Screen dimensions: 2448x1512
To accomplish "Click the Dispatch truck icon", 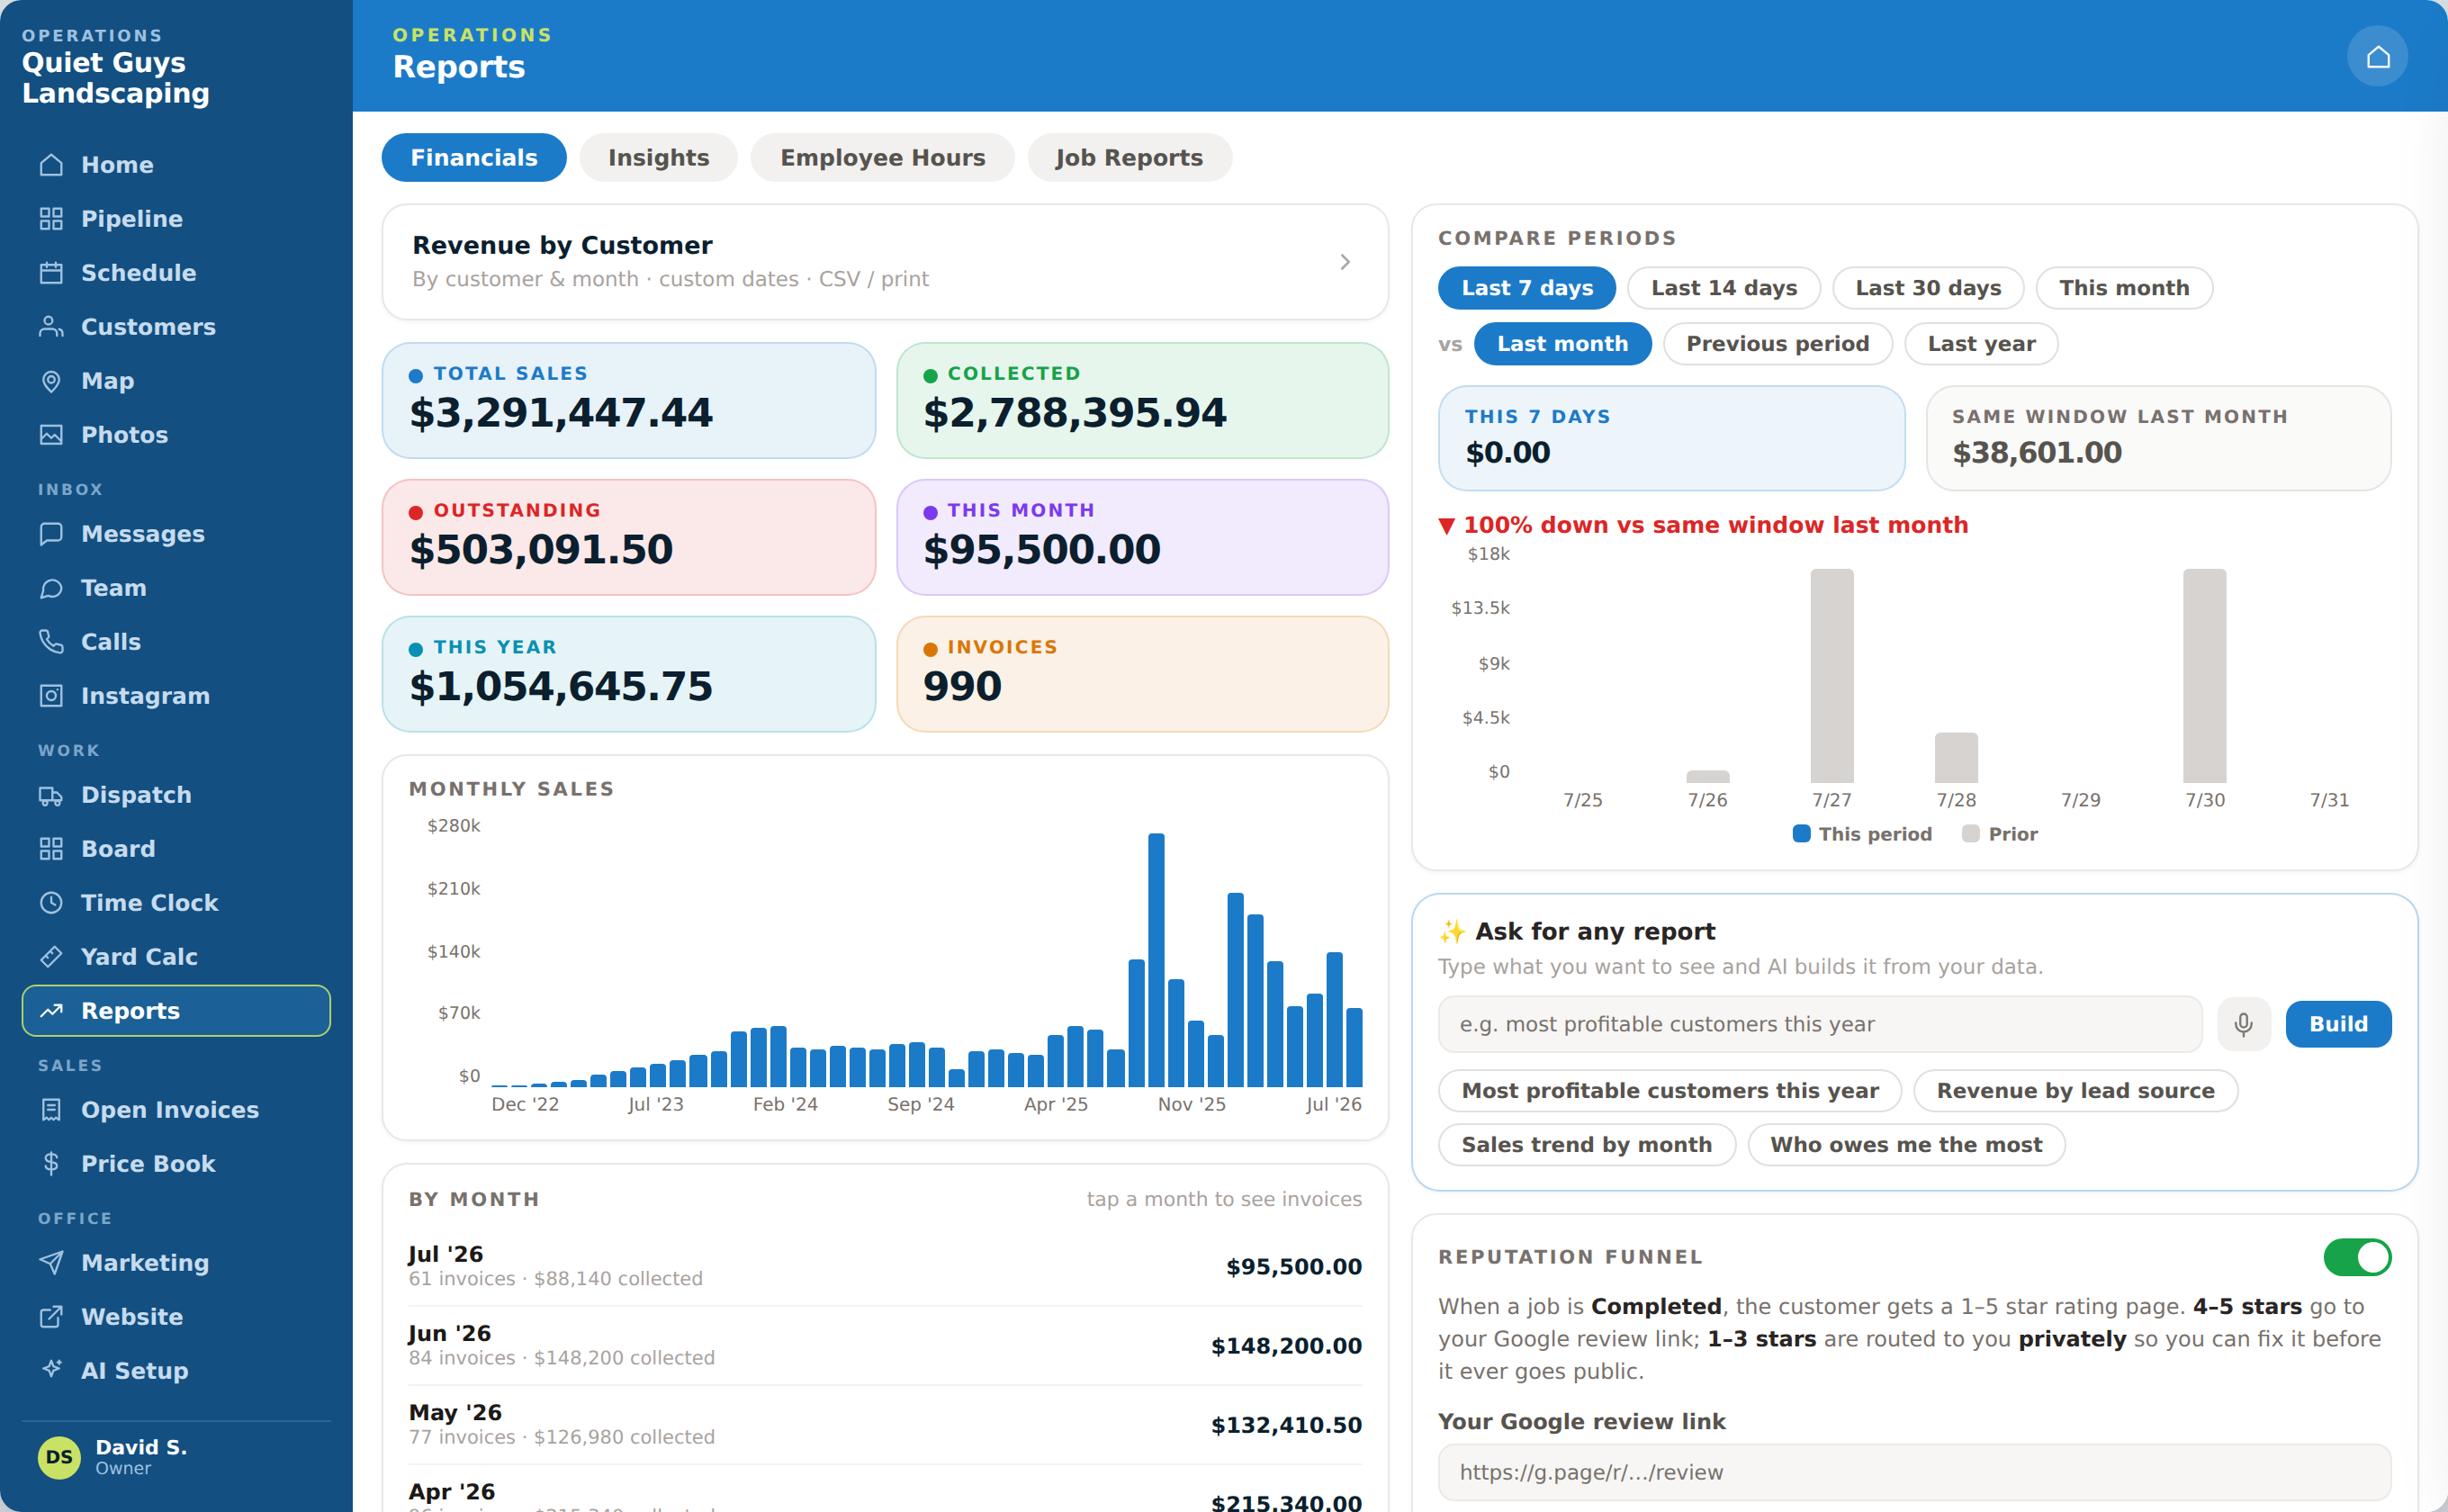I will [x=51, y=795].
